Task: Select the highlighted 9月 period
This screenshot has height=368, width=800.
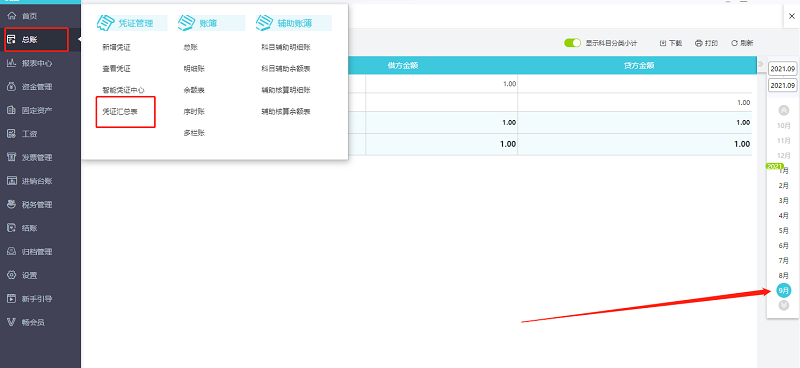Action: pos(784,290)
